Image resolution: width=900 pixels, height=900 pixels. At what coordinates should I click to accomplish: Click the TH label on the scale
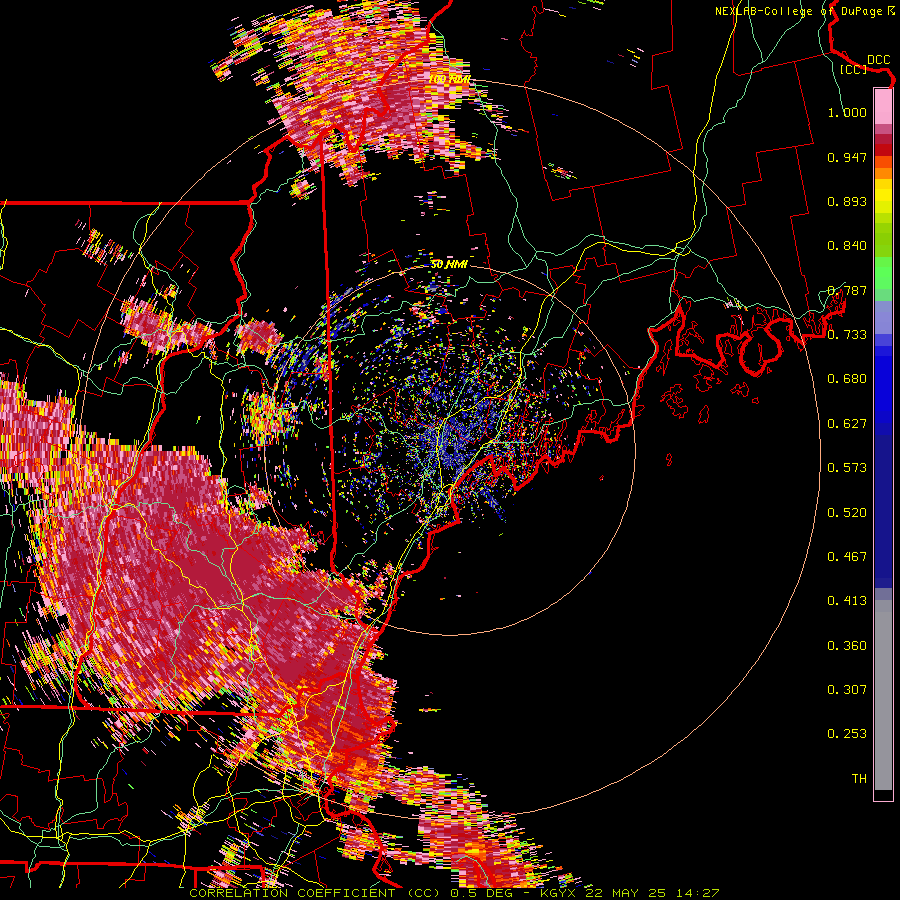tap(859, 778)
